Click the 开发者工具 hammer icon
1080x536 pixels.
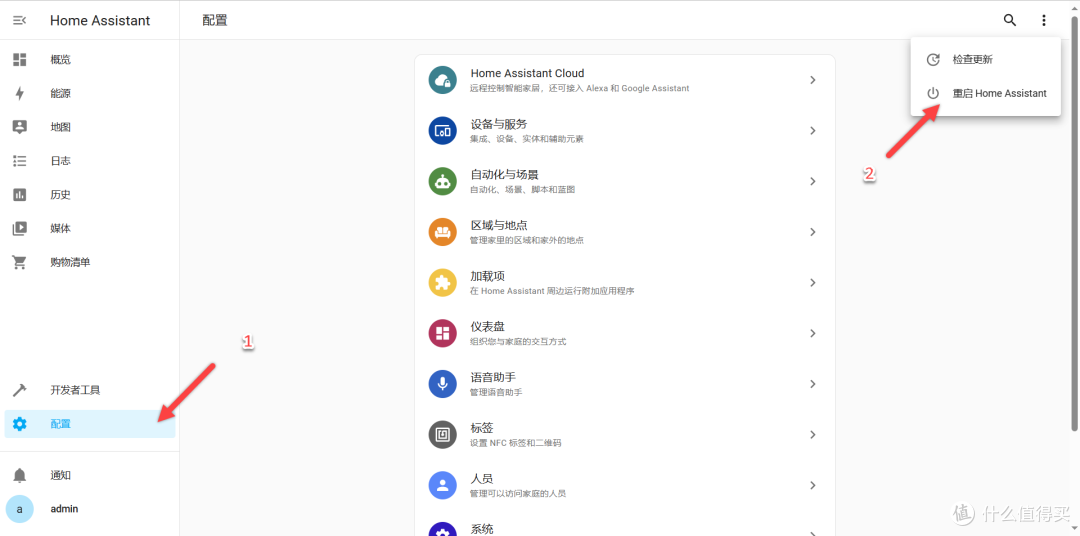tap(19, 390)
